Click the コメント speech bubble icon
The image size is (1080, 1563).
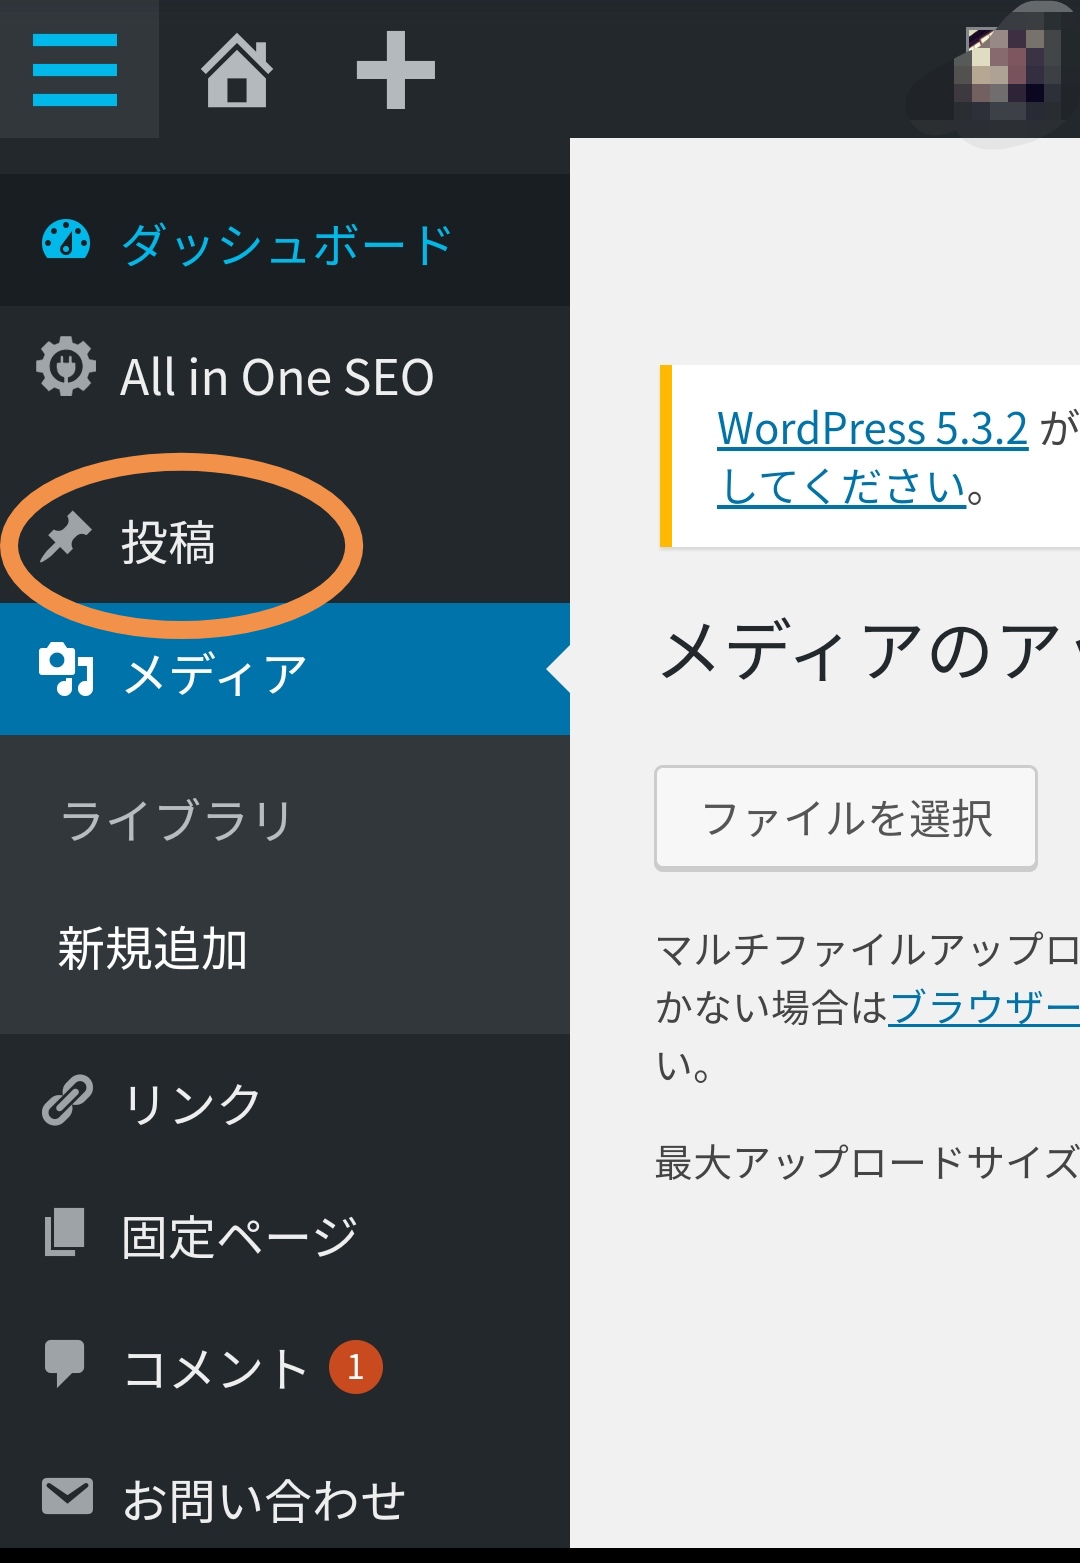66,1363
